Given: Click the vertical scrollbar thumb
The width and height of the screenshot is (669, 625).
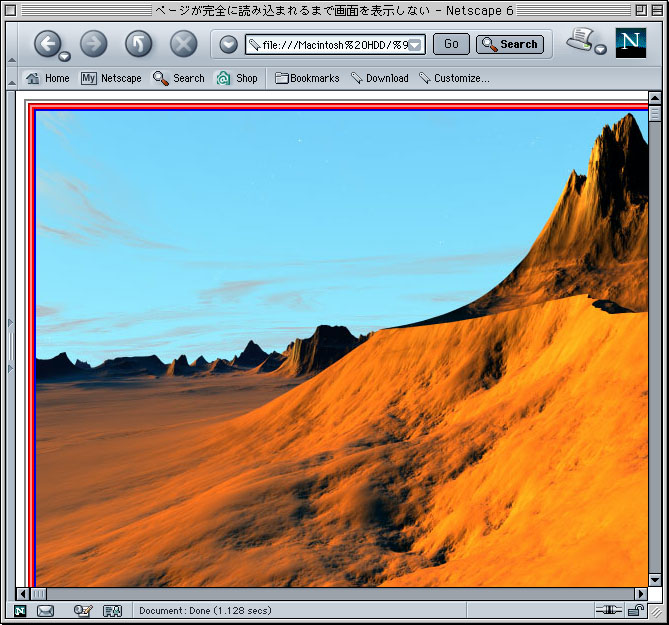Looking at the screenshot, I should (655, 113).
